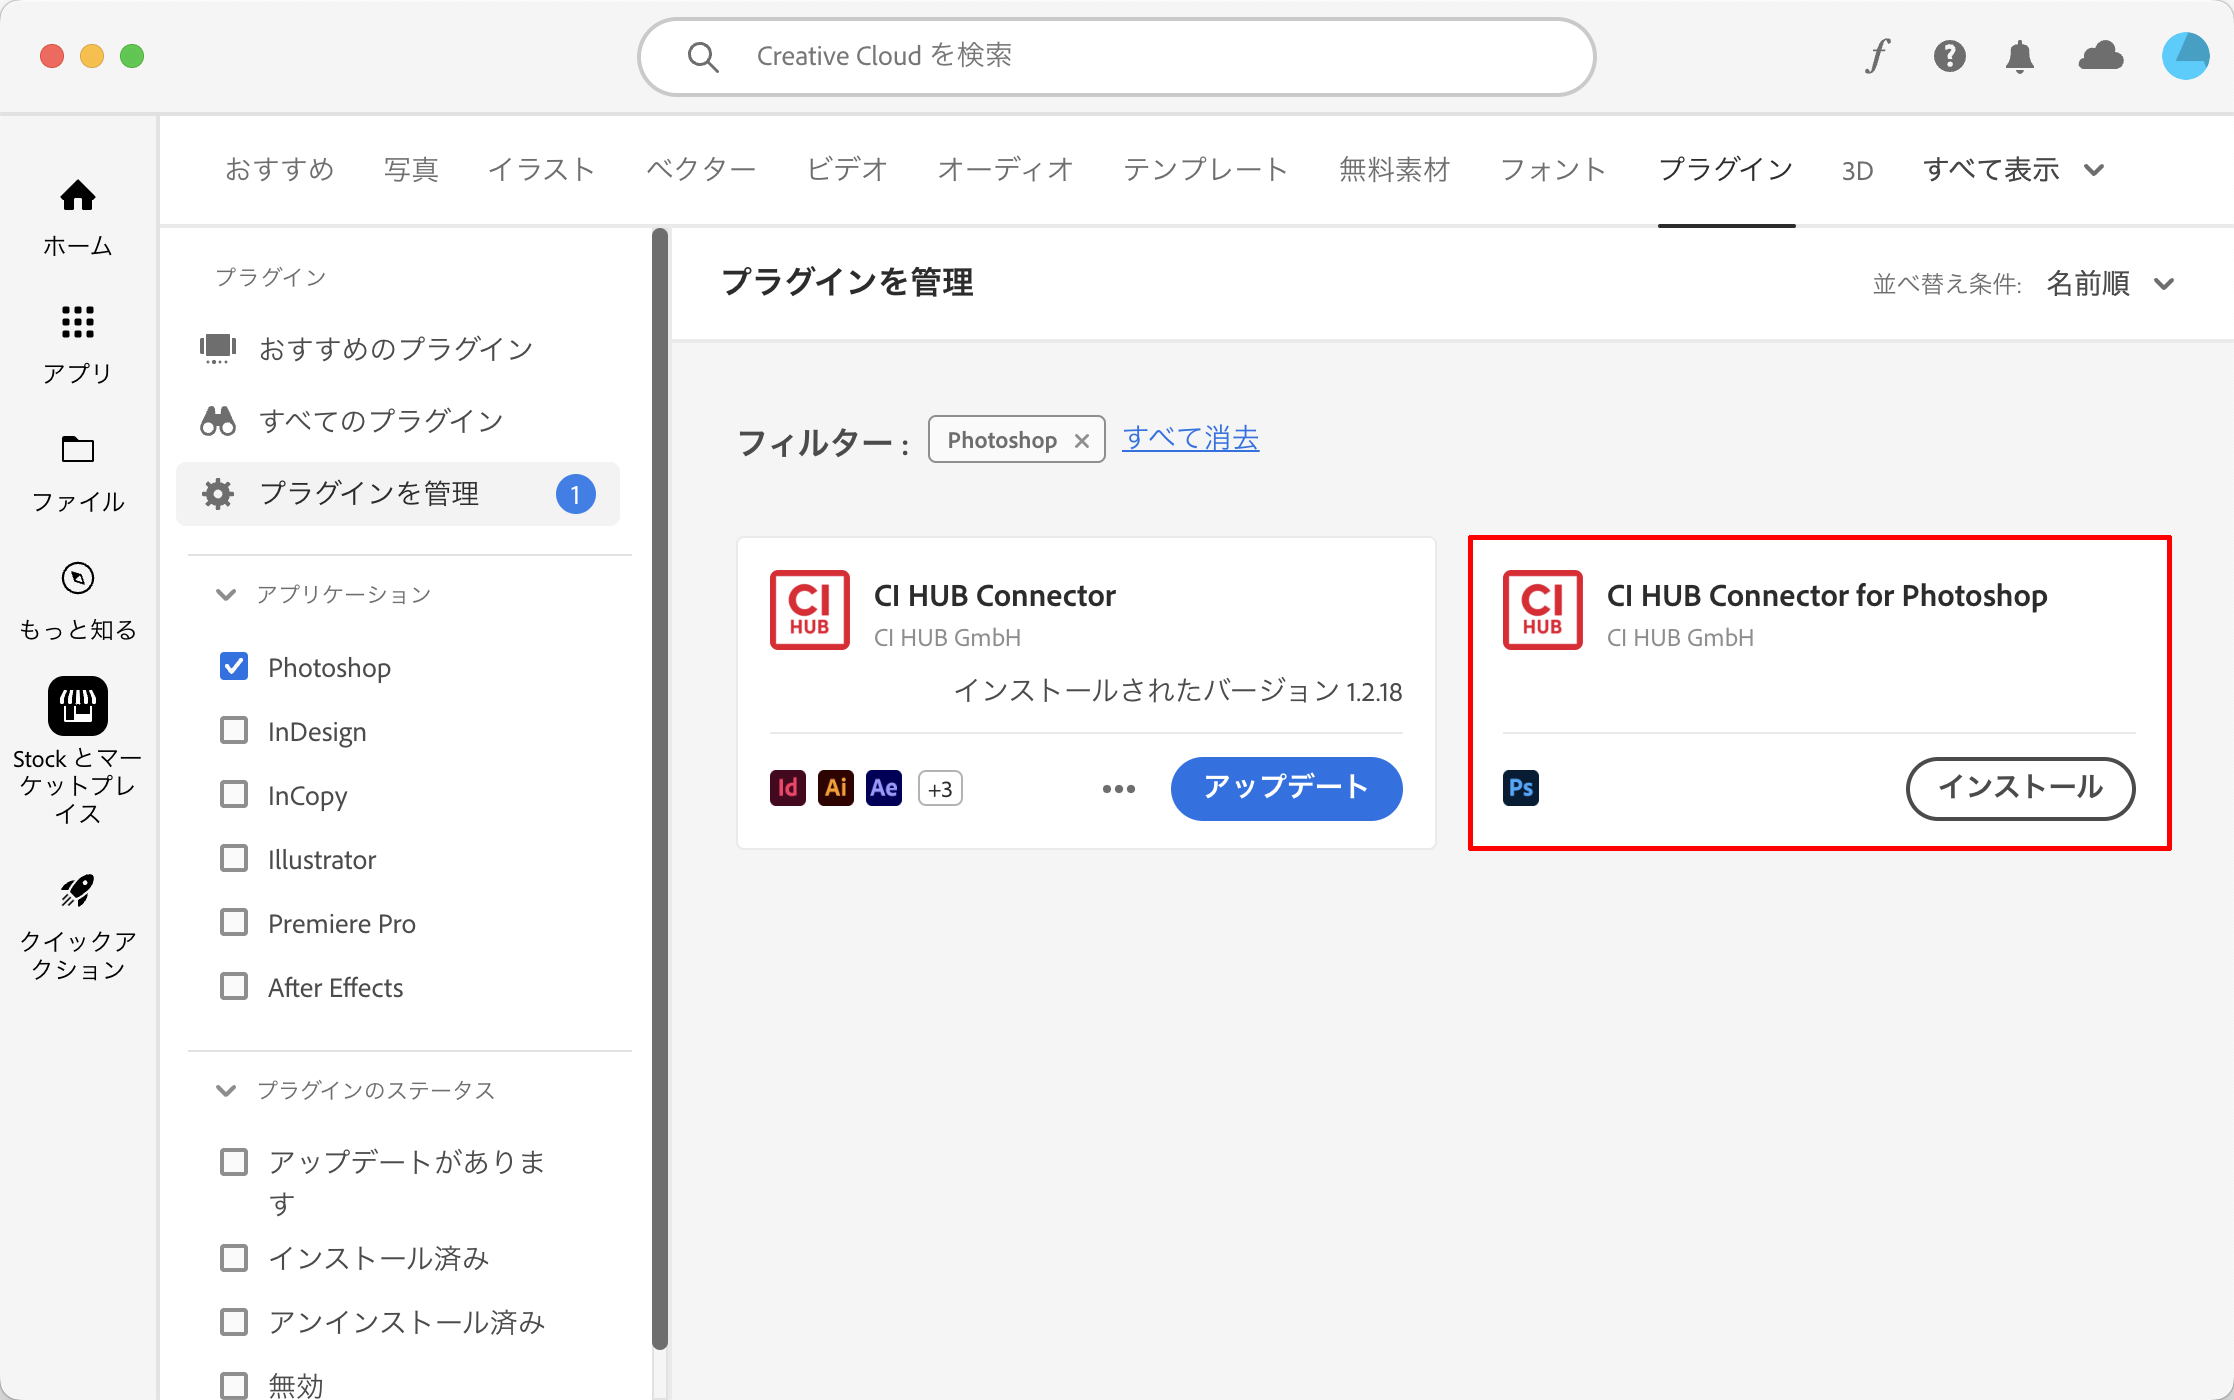Image resolution: width=2234 pixels, height=1400 pixels.
Task: Switch to the 写真 tab
Action: tap(412, 170)
